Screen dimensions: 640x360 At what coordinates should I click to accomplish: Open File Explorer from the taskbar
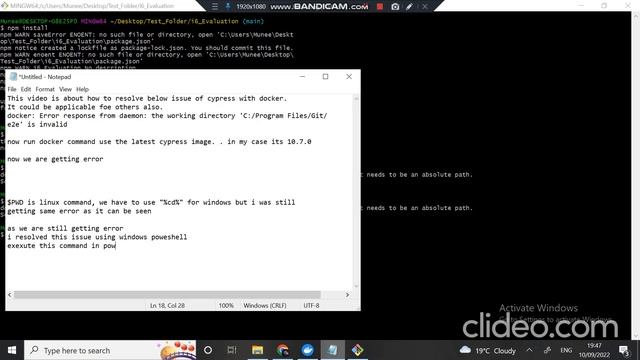pos(257,350)
